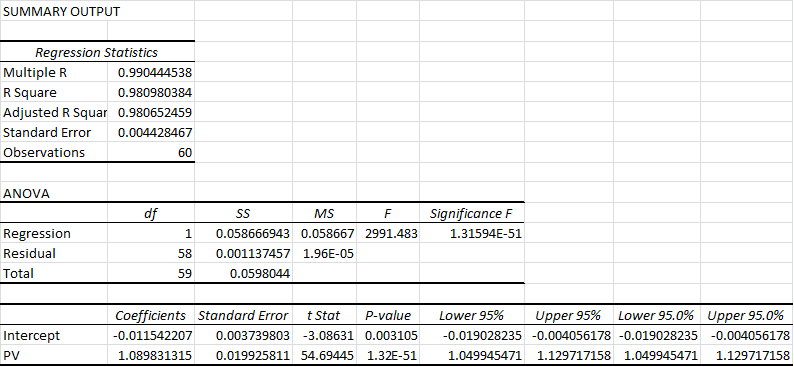Click the PV coefficient 1.089831315
The width and height of the screenshot is (794, 367).
151,356
